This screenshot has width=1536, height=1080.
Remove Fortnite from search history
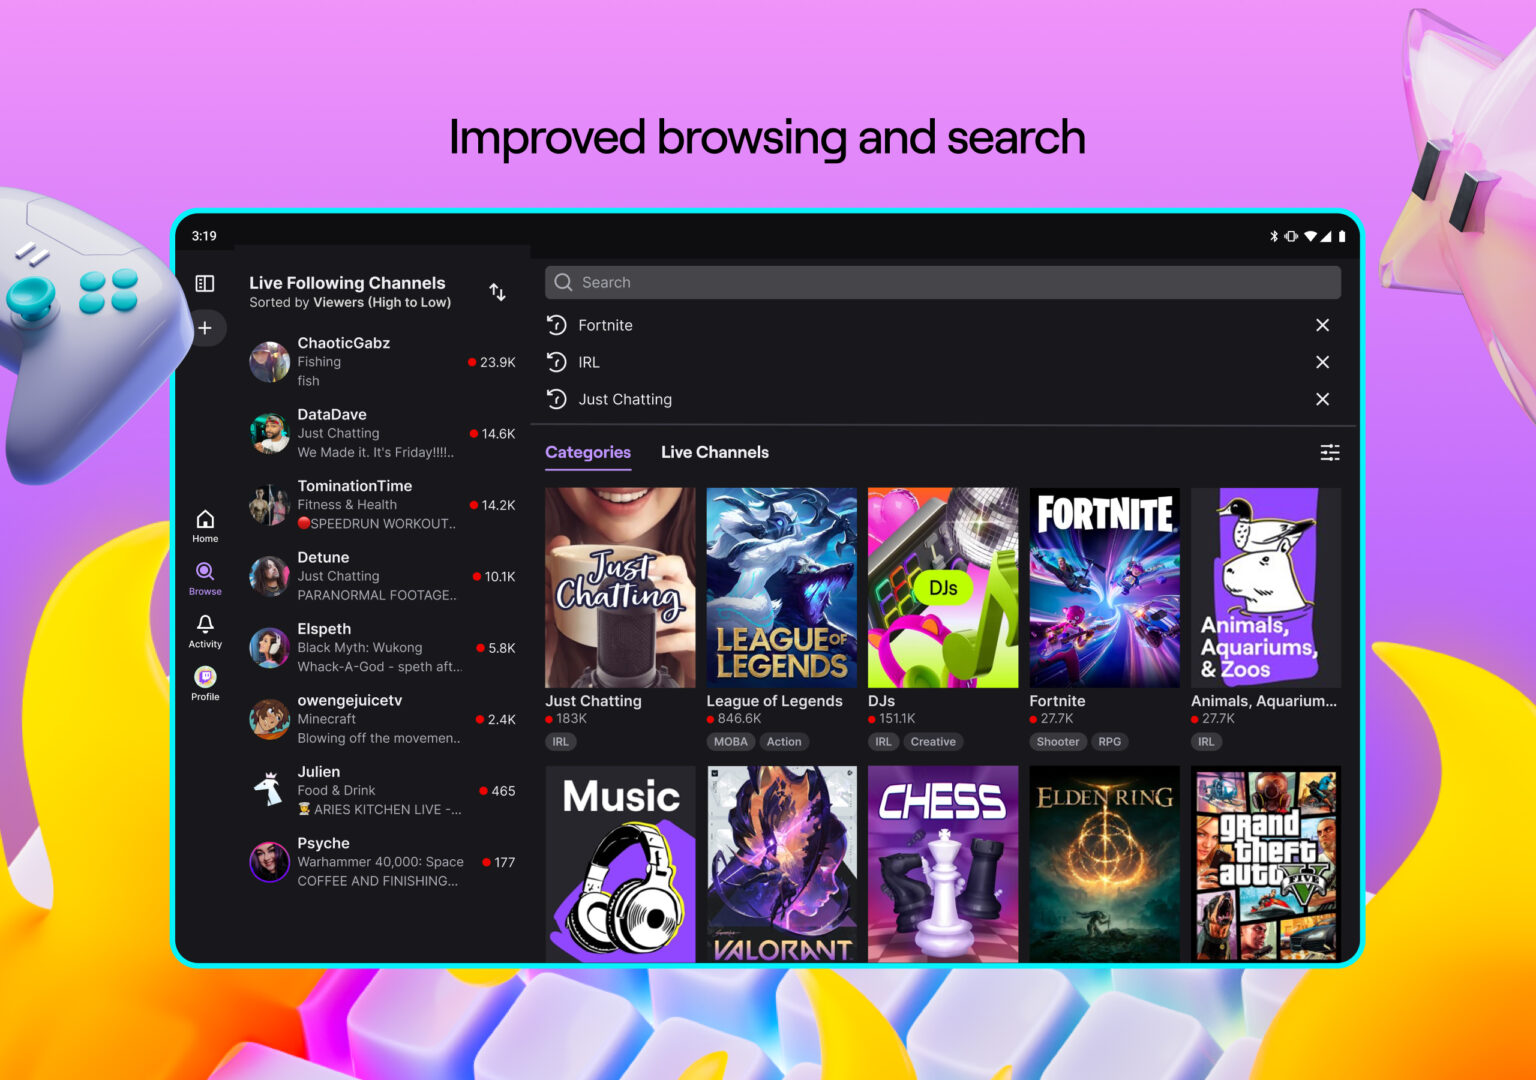point(1322,325)
